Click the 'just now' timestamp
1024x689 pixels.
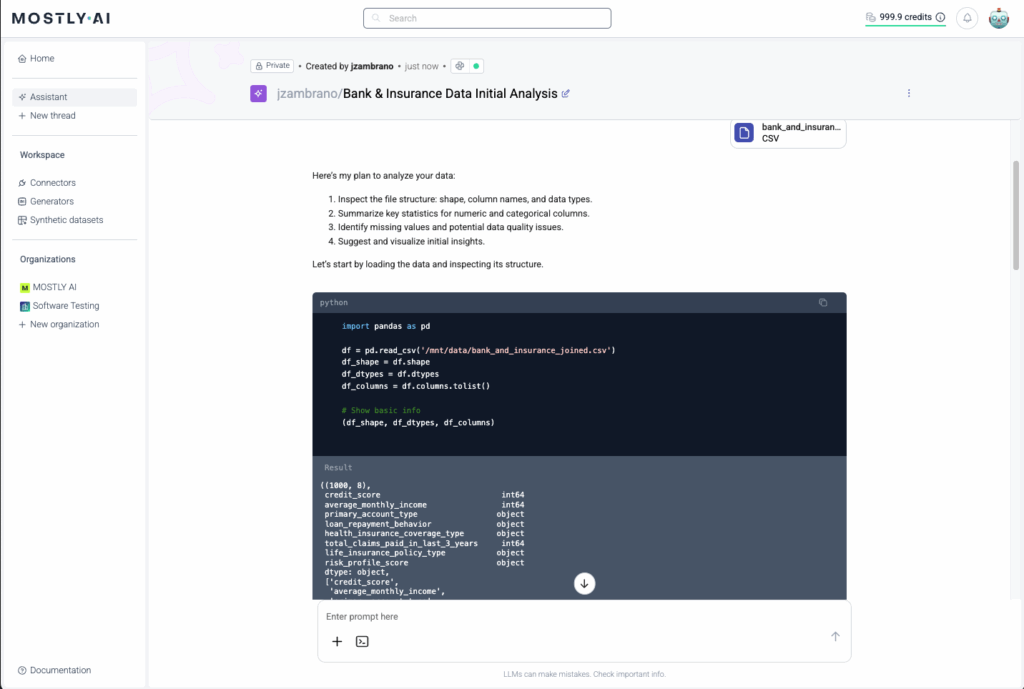(x=421, y=67)
